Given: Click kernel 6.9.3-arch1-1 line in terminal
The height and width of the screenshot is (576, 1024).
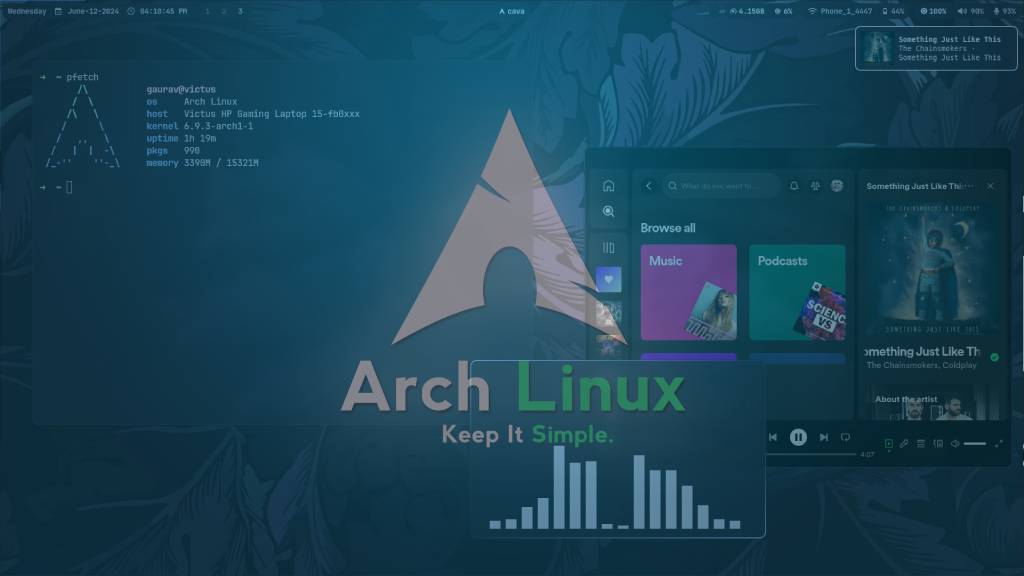Looking at the screenshot, I should [x=200, y=126].
